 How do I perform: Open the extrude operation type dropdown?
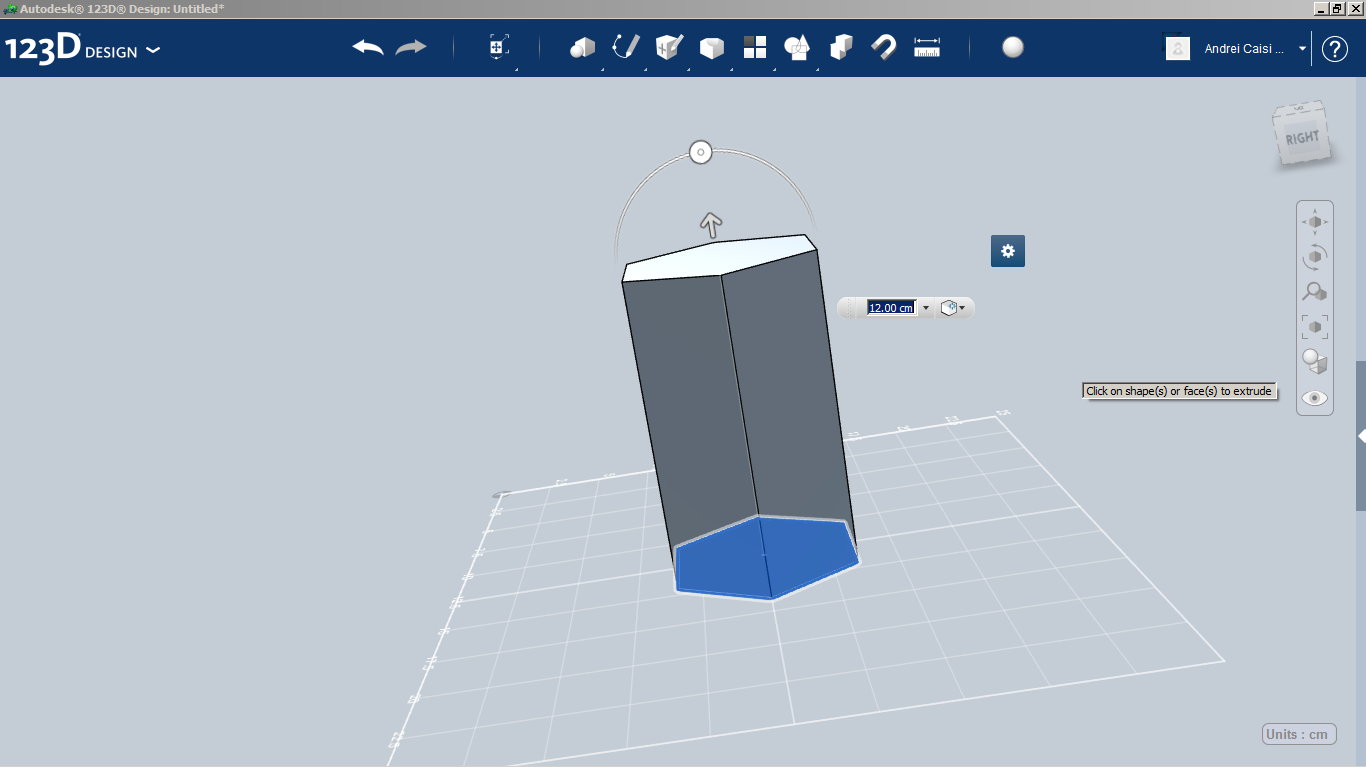[x=953, y=308]
